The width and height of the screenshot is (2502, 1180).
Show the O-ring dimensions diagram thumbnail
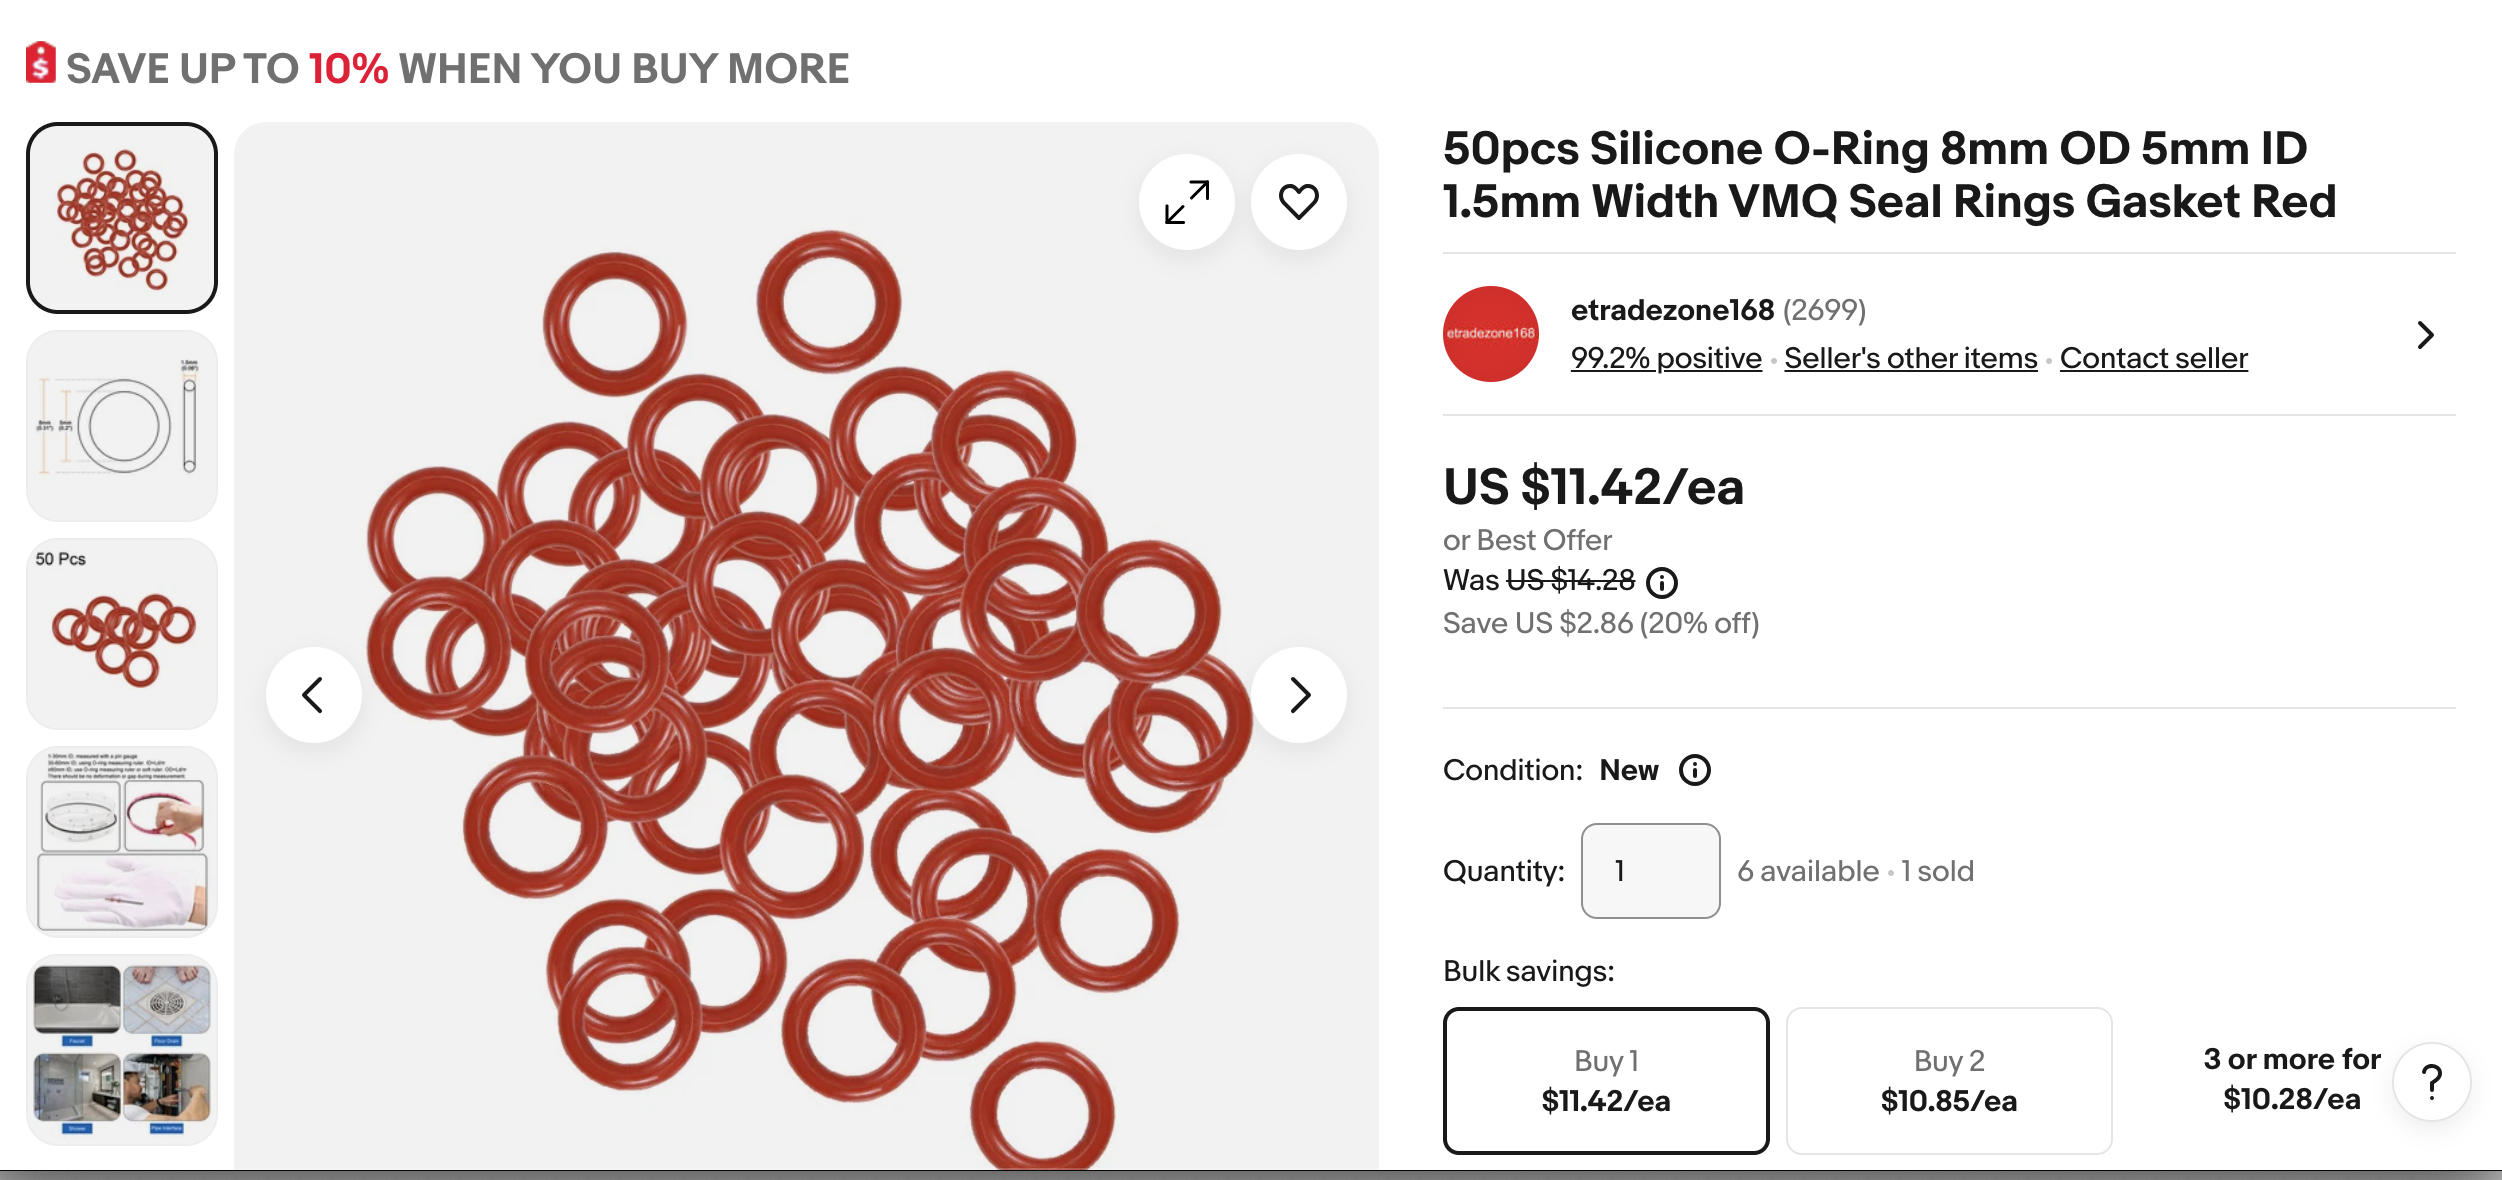(x=122, y=426)
